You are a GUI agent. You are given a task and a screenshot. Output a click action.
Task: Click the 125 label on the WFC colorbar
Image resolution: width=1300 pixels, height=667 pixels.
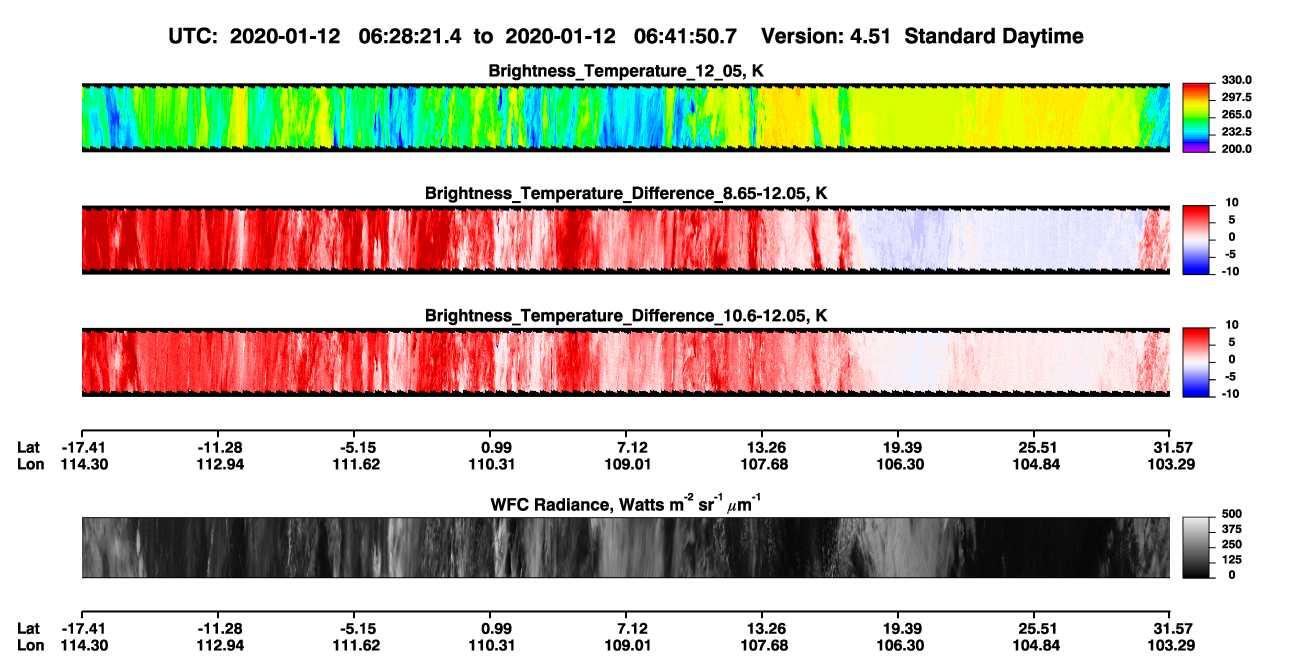coord(1230,559)
